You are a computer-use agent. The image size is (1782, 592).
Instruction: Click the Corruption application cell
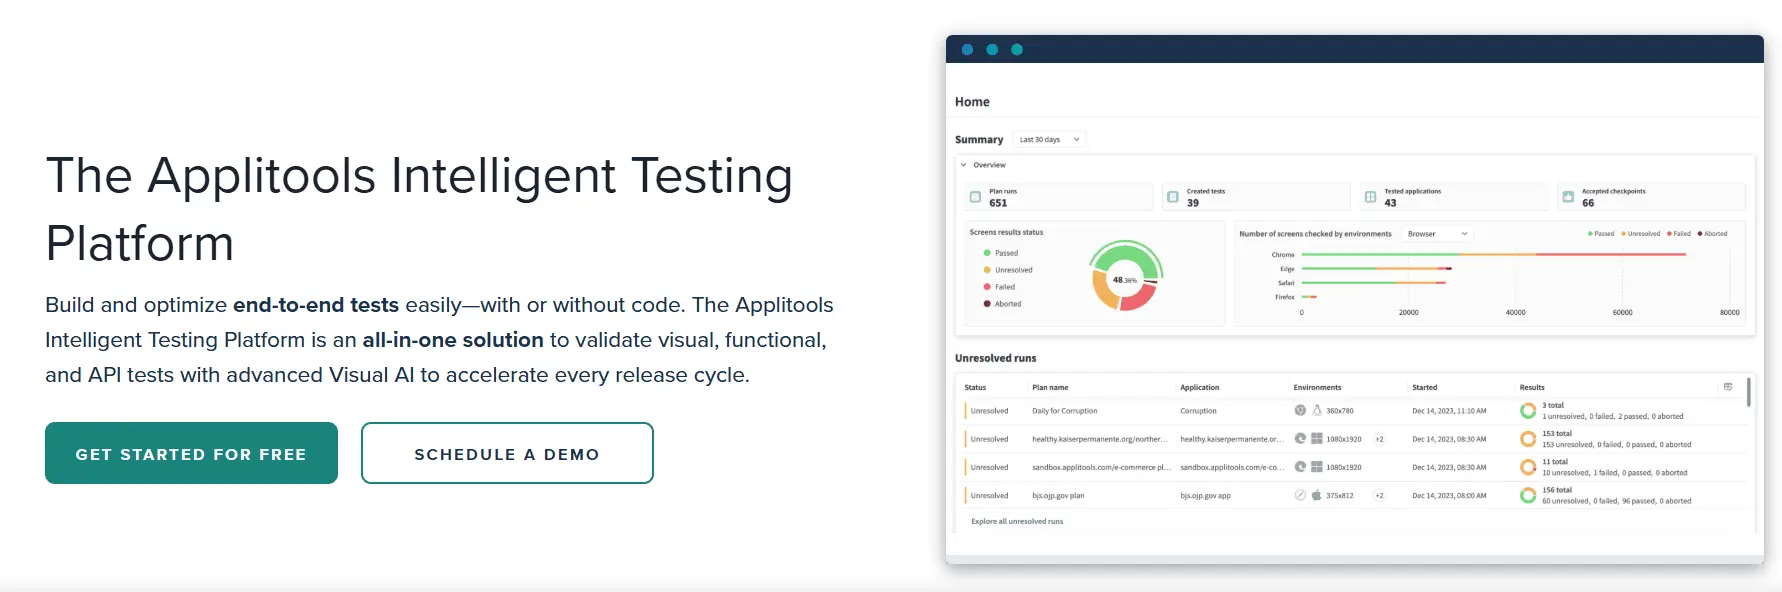pos(1198,411)
